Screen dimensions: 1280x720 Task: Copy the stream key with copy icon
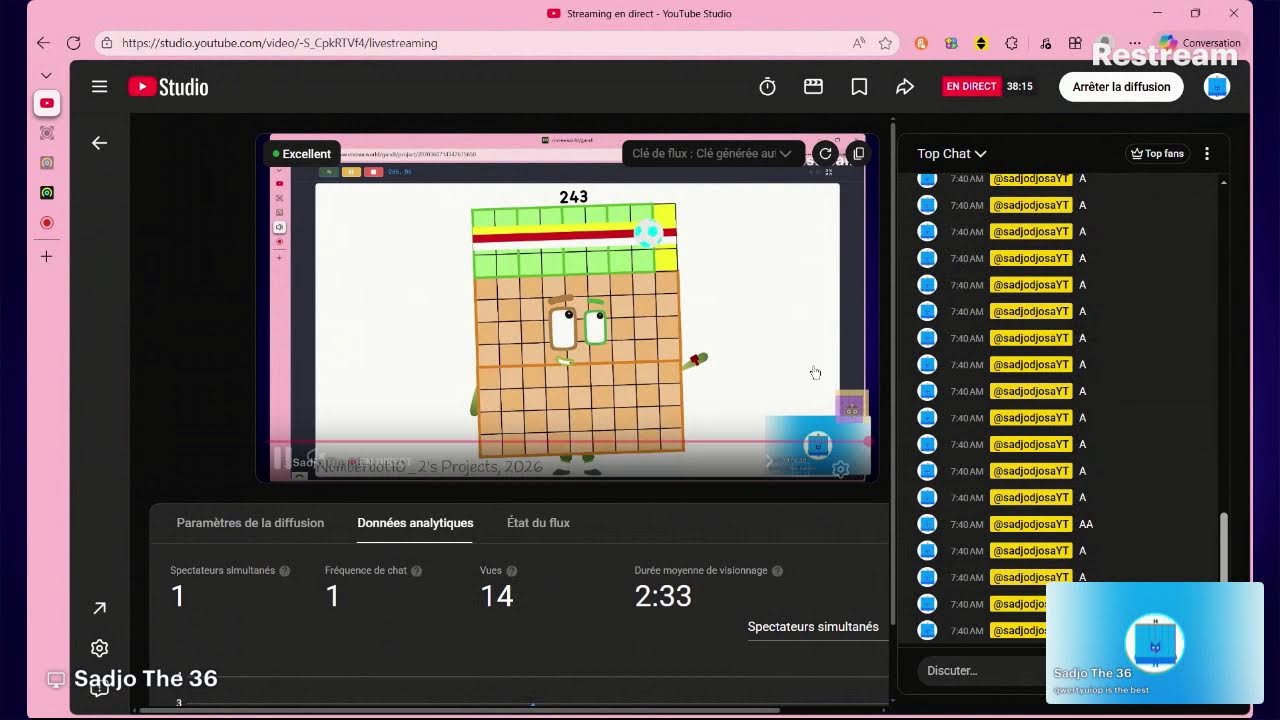(x=857, y=153)
